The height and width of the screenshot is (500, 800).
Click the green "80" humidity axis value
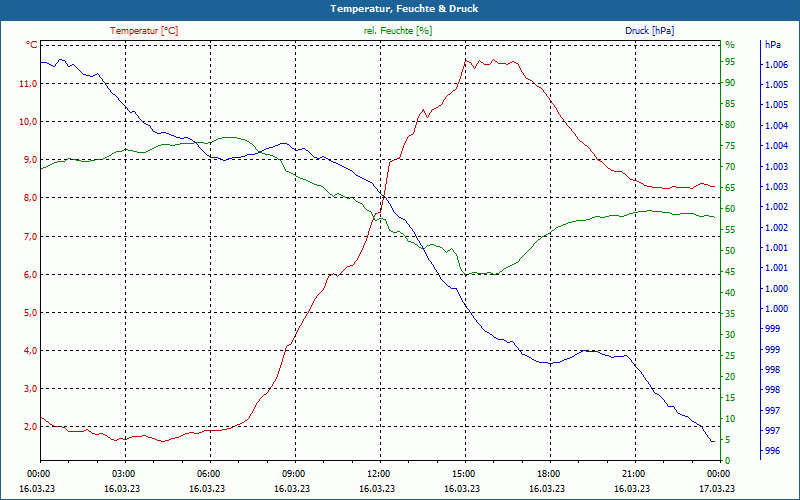tap(730, 124)
